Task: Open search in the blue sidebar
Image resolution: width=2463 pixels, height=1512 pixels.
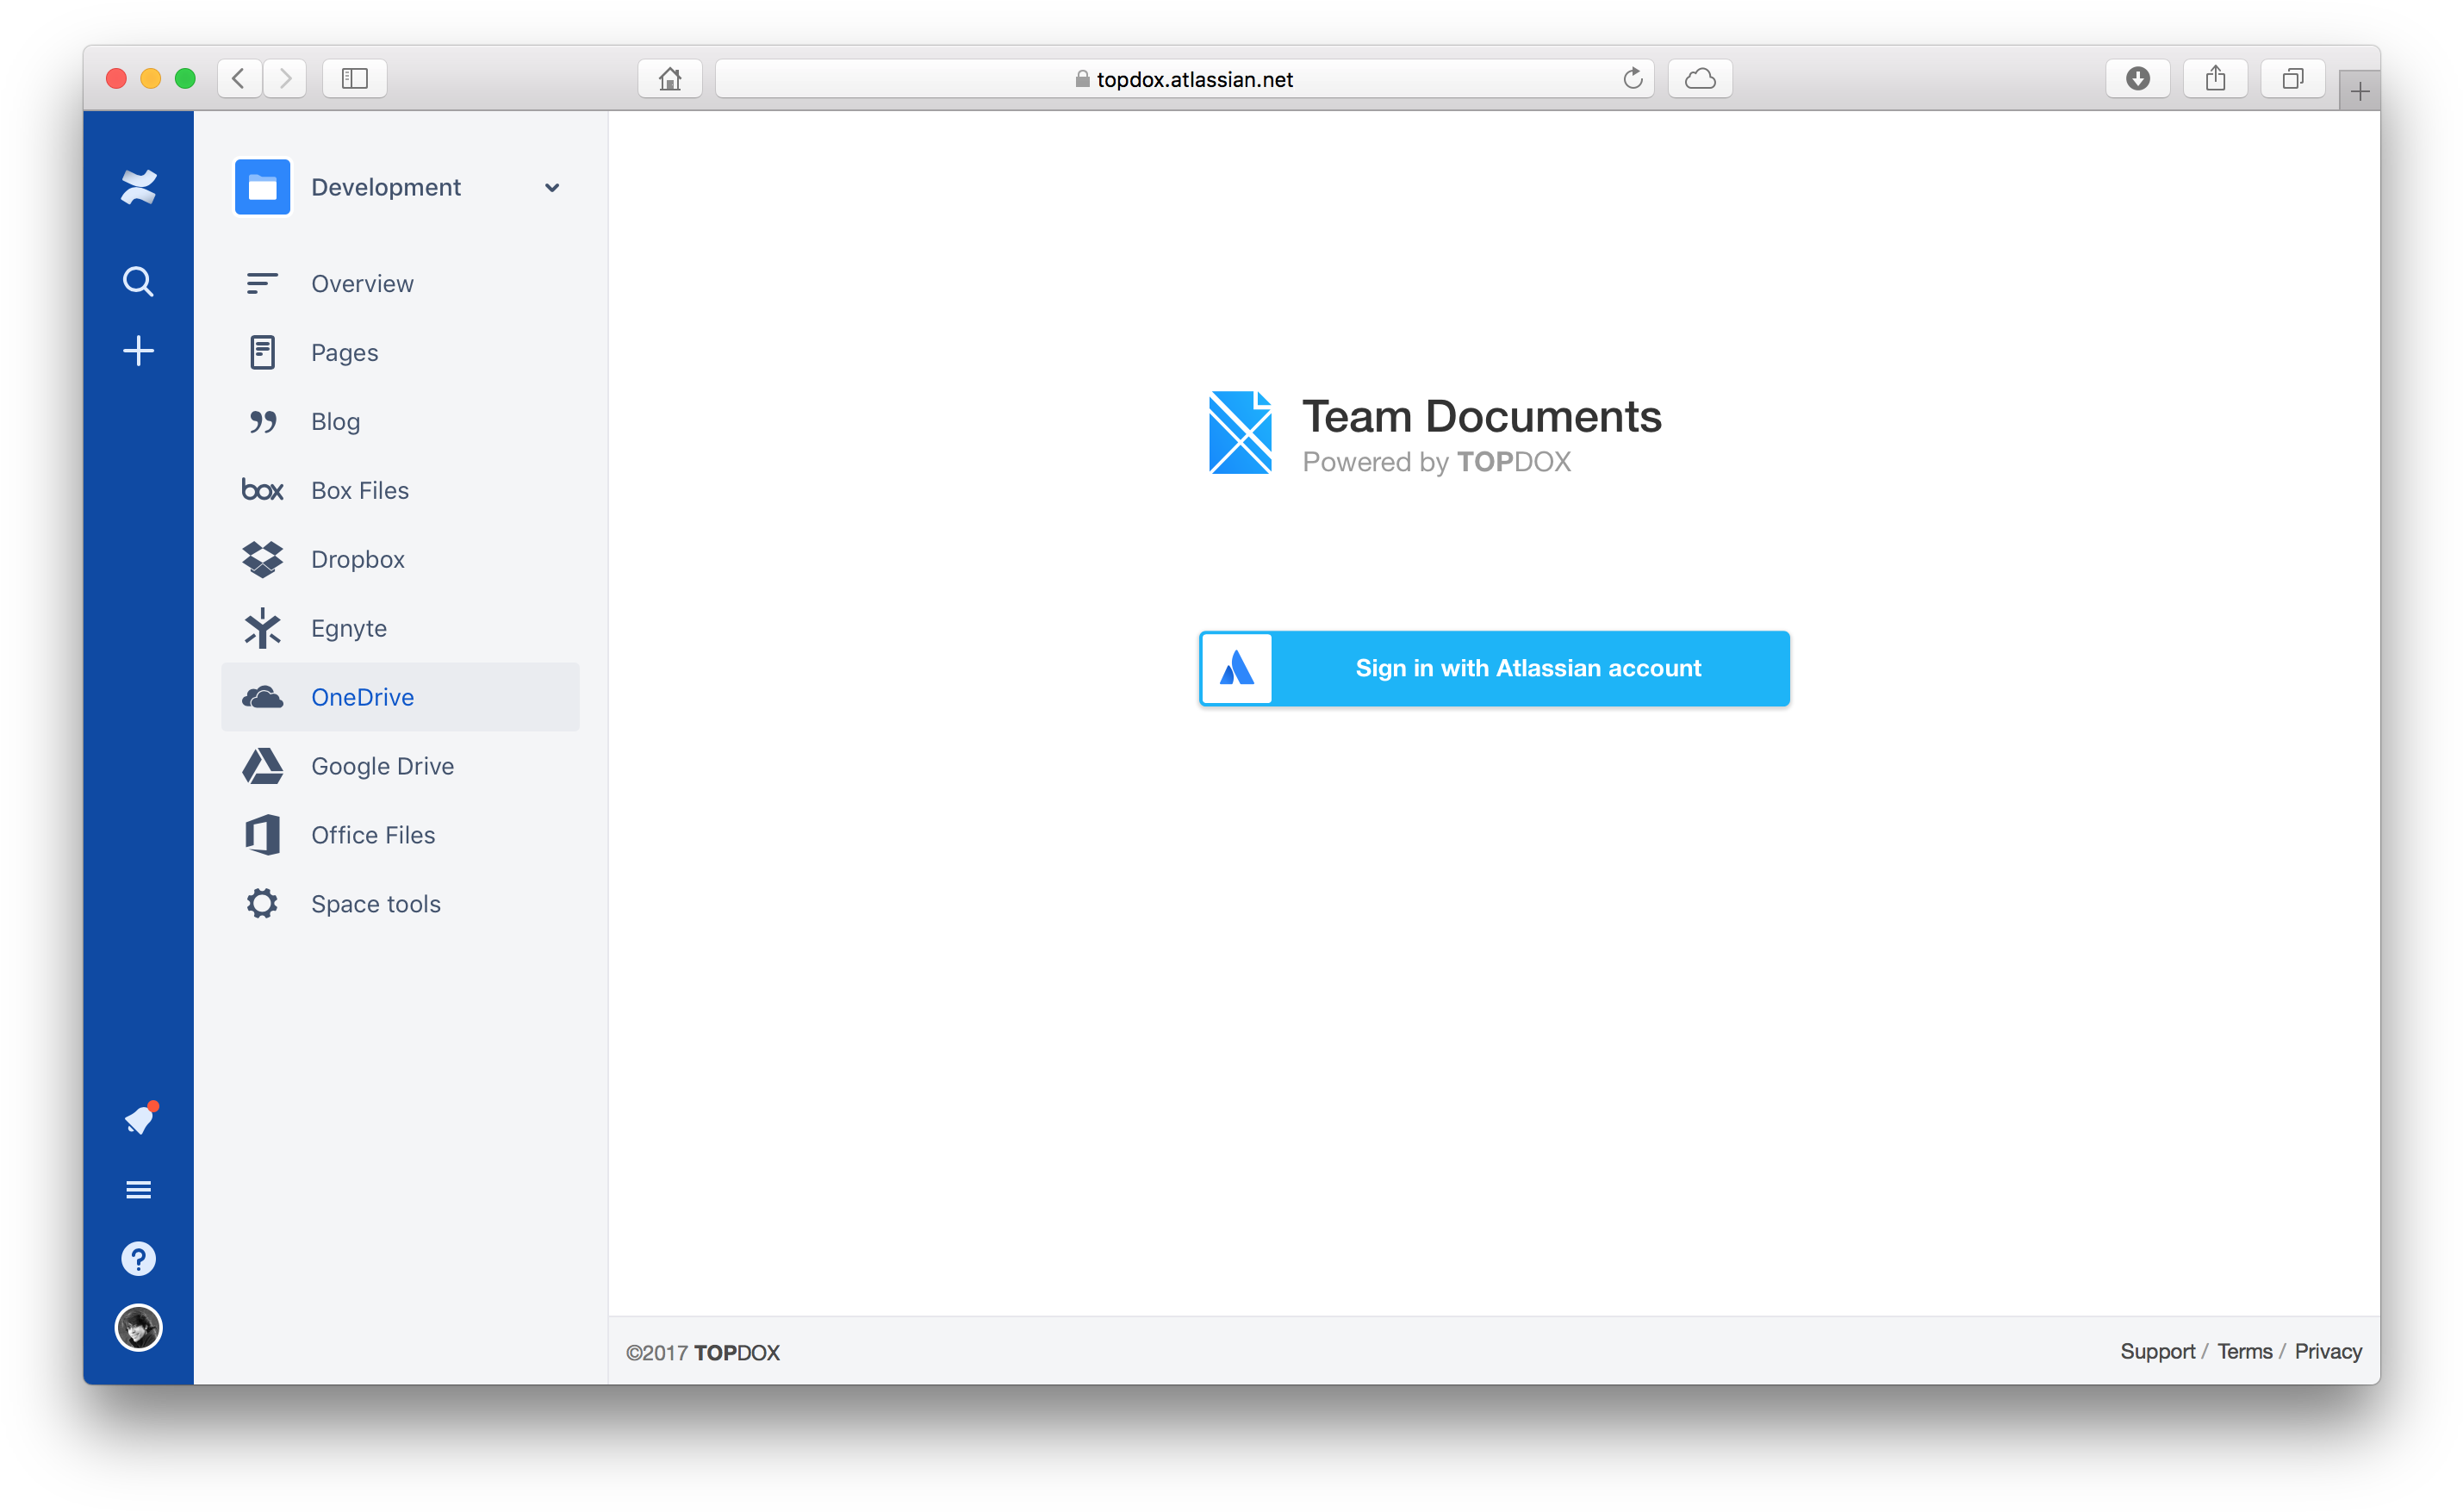Action: 139,281
